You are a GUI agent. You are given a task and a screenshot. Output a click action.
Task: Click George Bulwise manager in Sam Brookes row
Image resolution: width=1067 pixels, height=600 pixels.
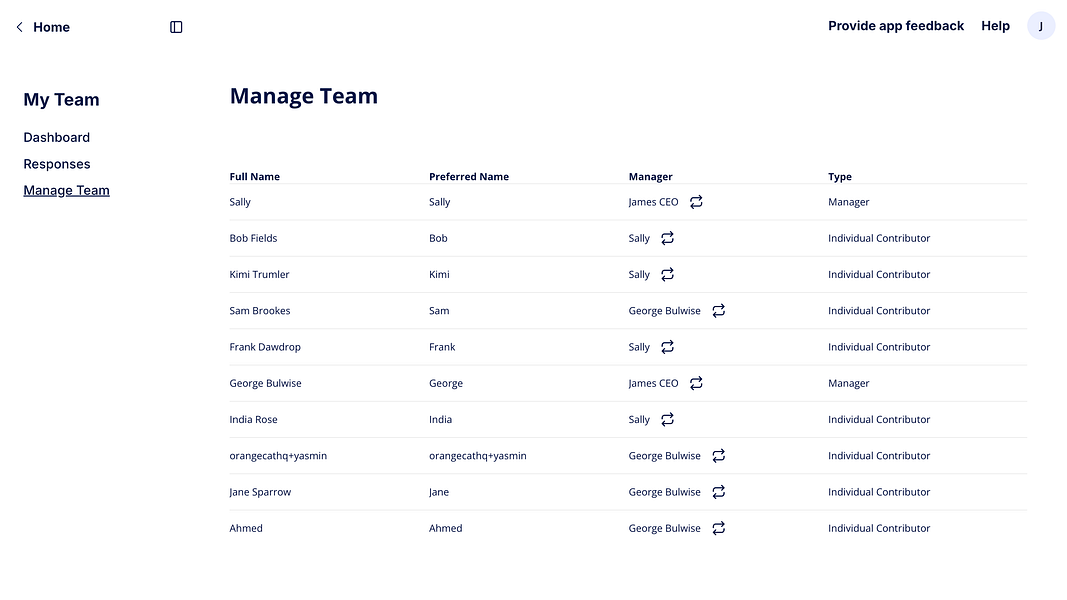click(665, 311)
